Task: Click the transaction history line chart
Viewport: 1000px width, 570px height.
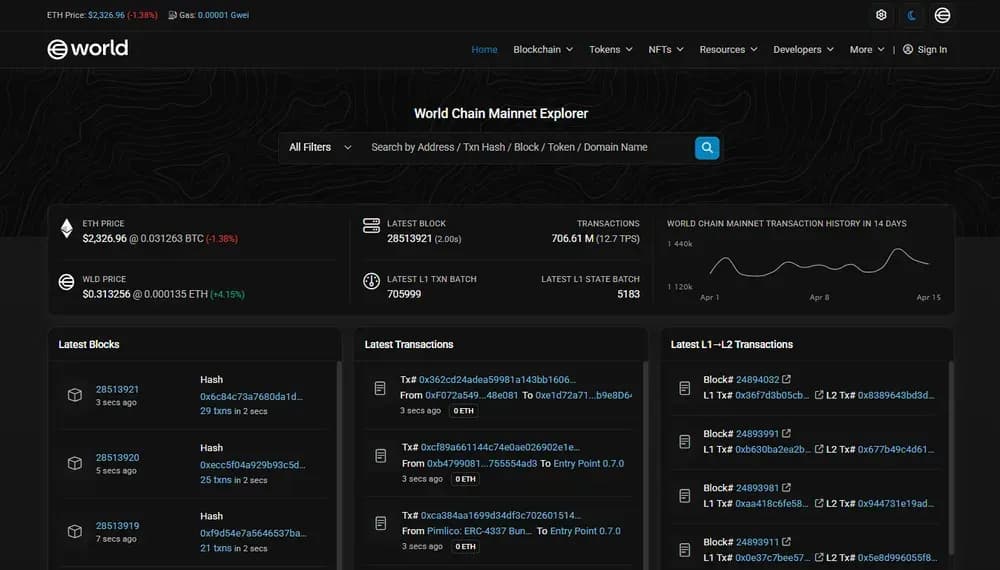Action: click(x=819, y=263)
